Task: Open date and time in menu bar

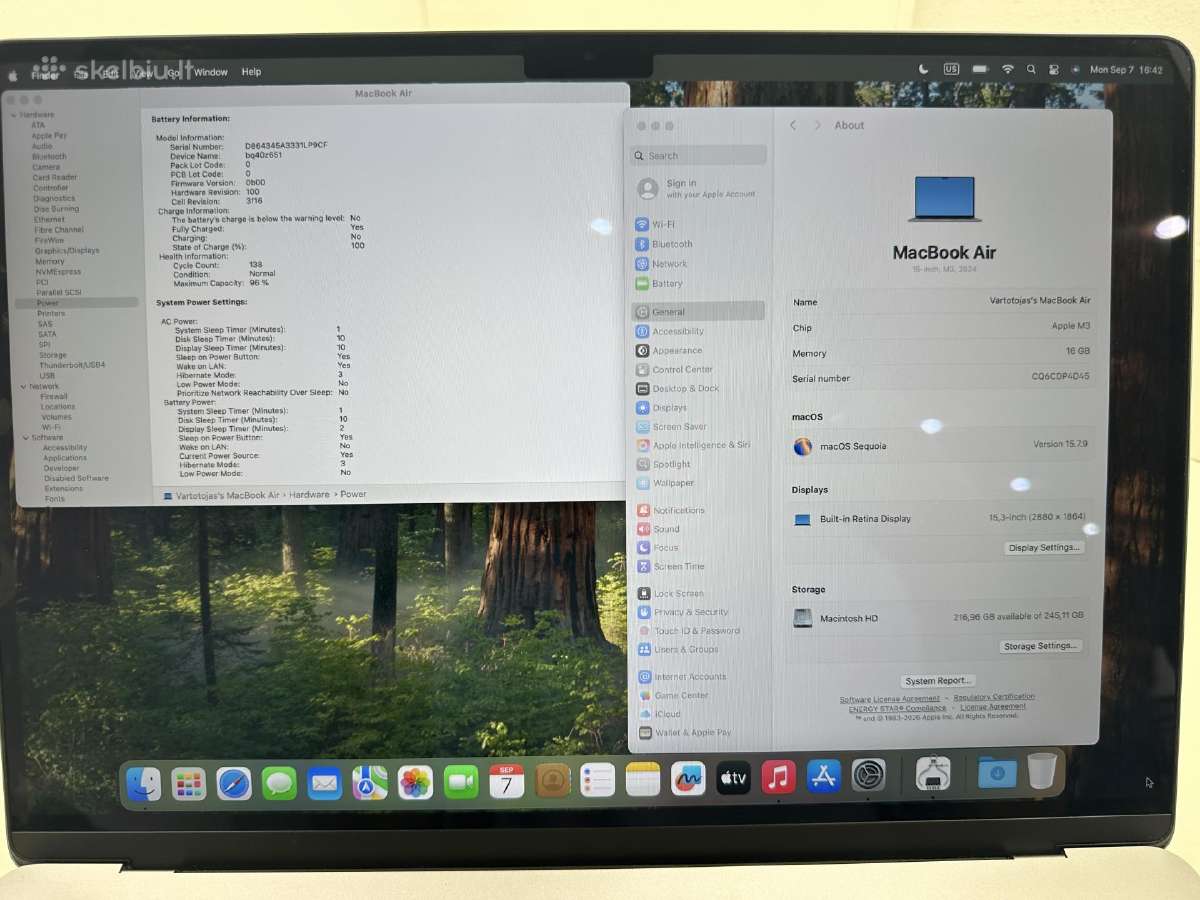Action: click(1126, 70)
